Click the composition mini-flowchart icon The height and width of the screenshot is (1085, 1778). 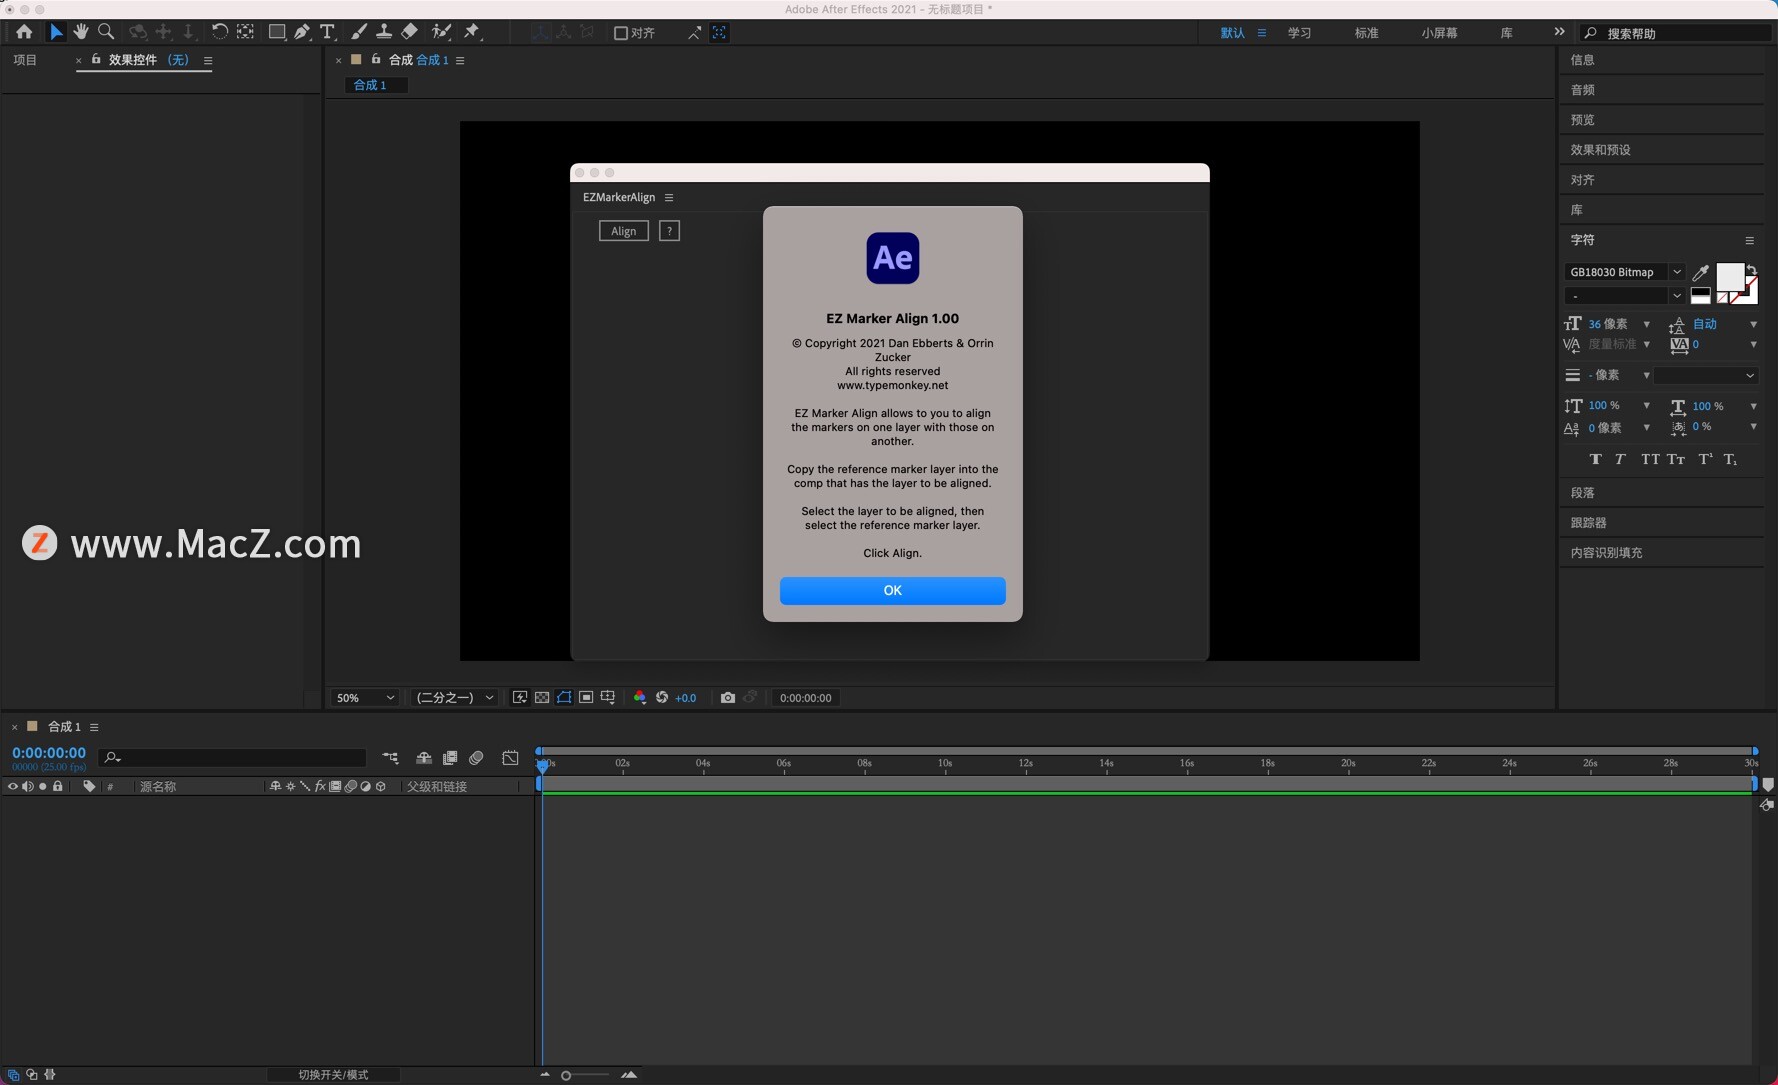390,758
